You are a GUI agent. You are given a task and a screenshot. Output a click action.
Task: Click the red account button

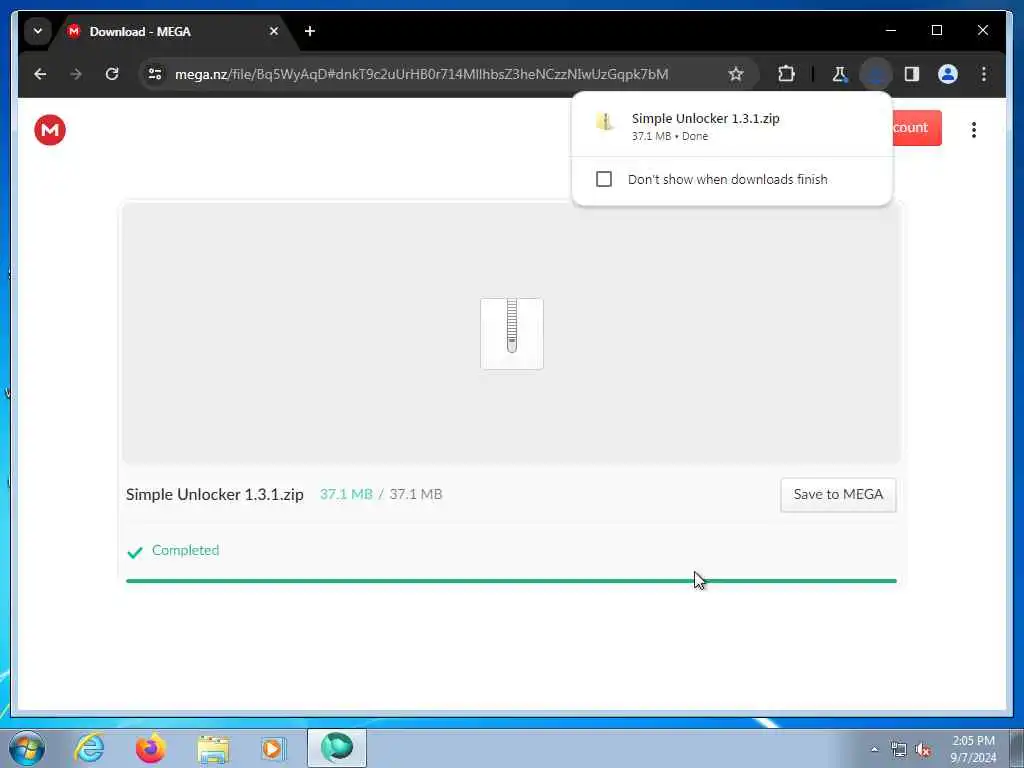coord(917,128)
